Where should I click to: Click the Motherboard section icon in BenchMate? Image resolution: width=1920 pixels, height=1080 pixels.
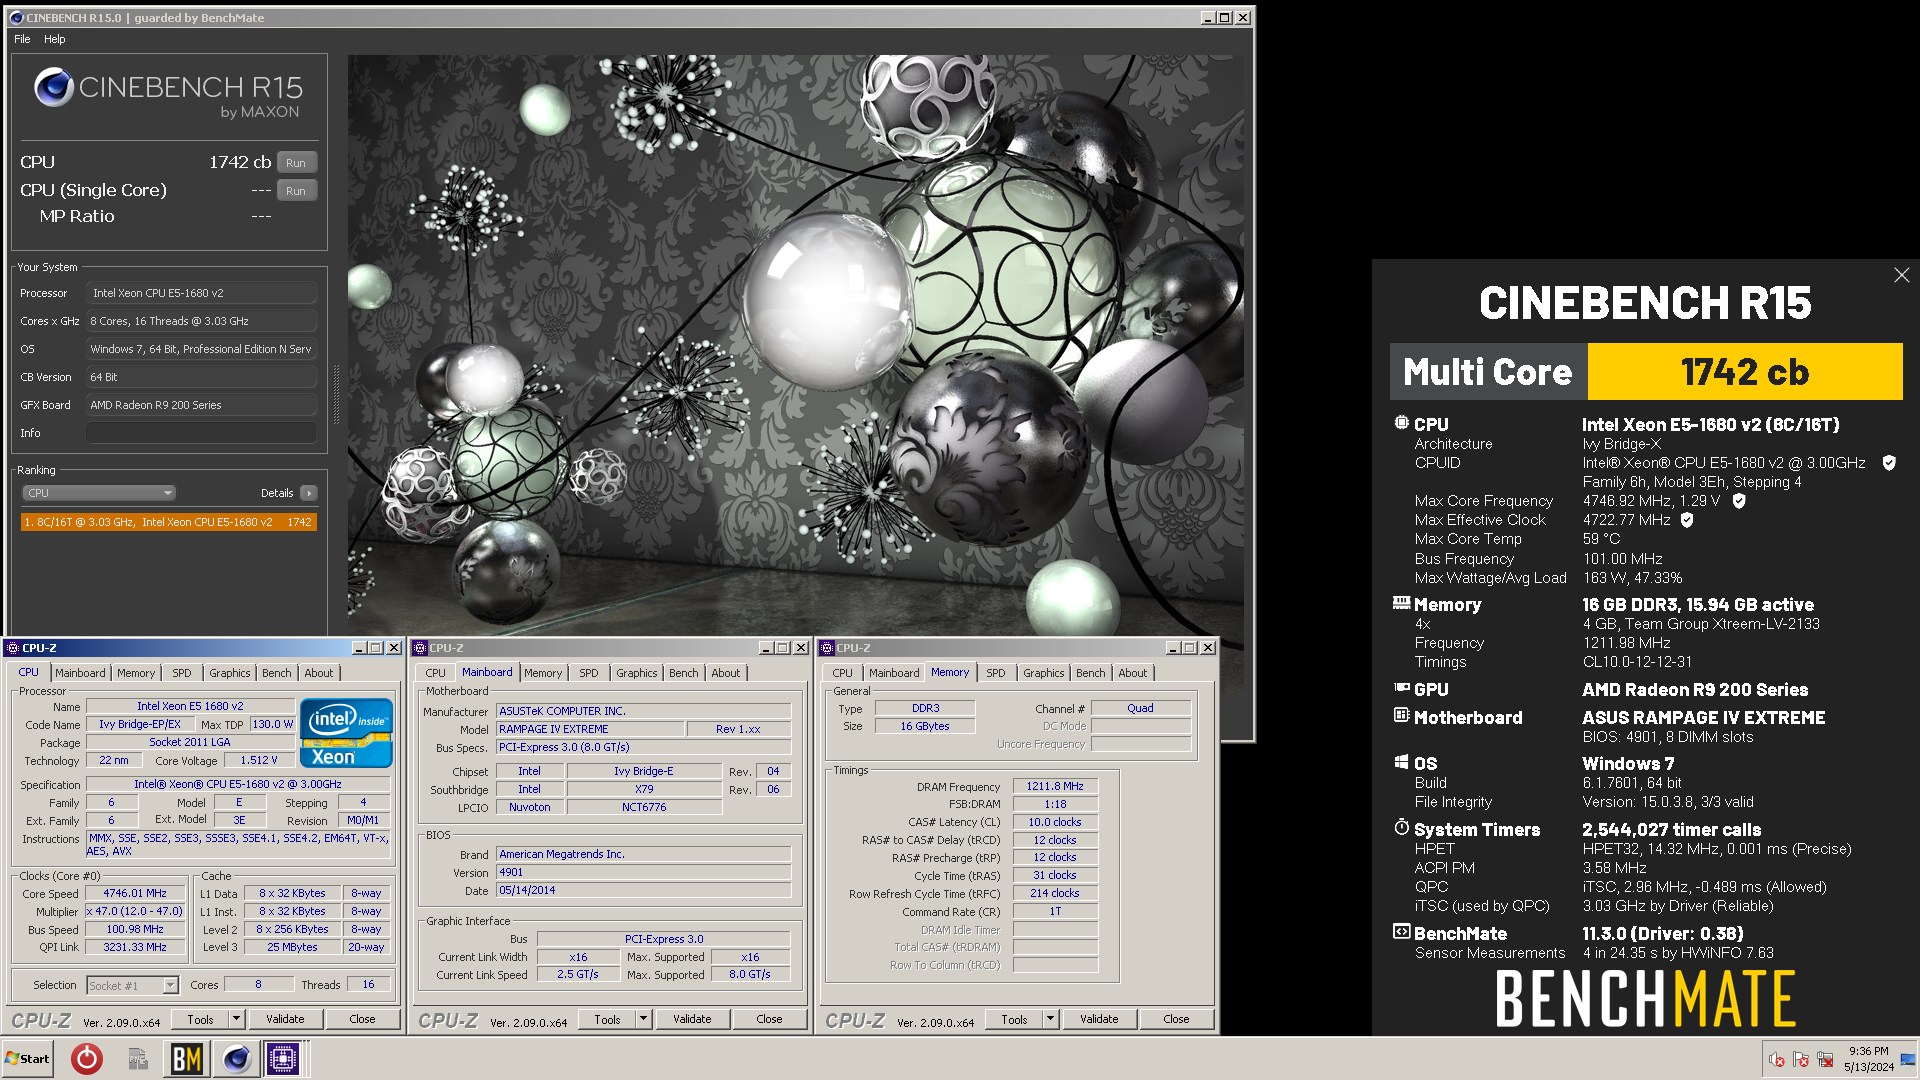pyautogui.click(x=1401, y=716)
